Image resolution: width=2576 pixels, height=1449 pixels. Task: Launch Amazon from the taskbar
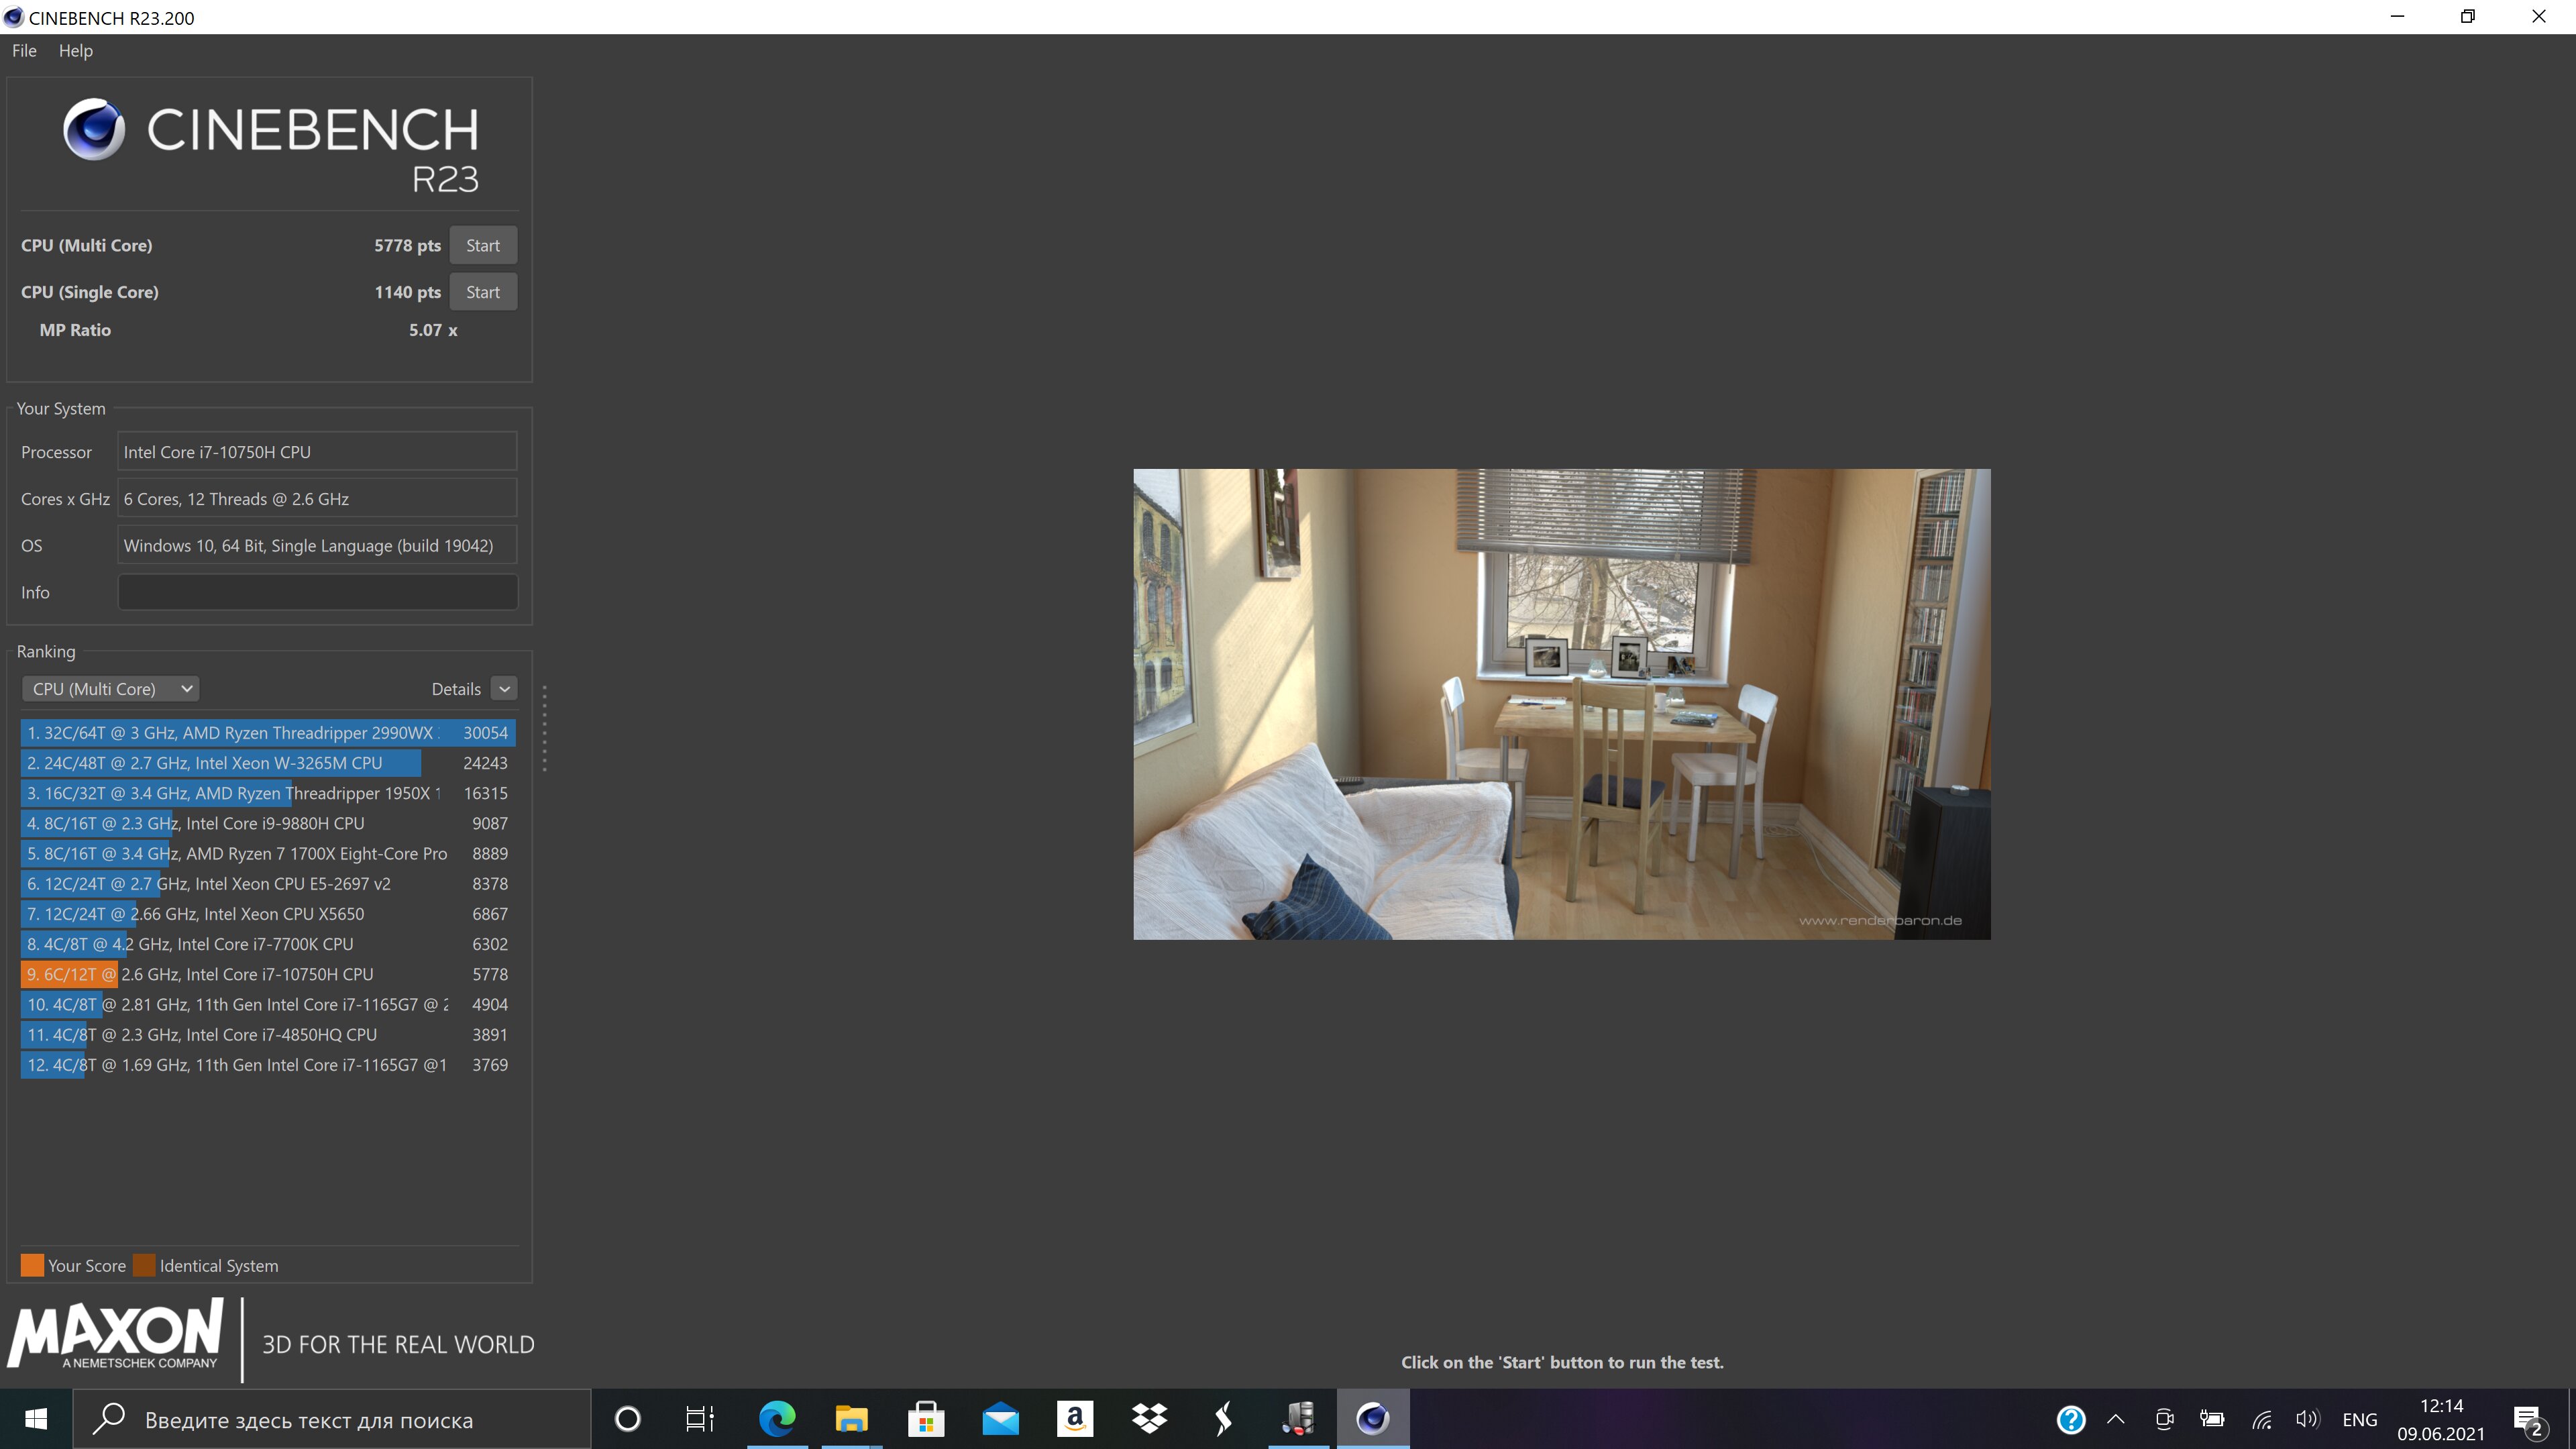(1075, 1418)
